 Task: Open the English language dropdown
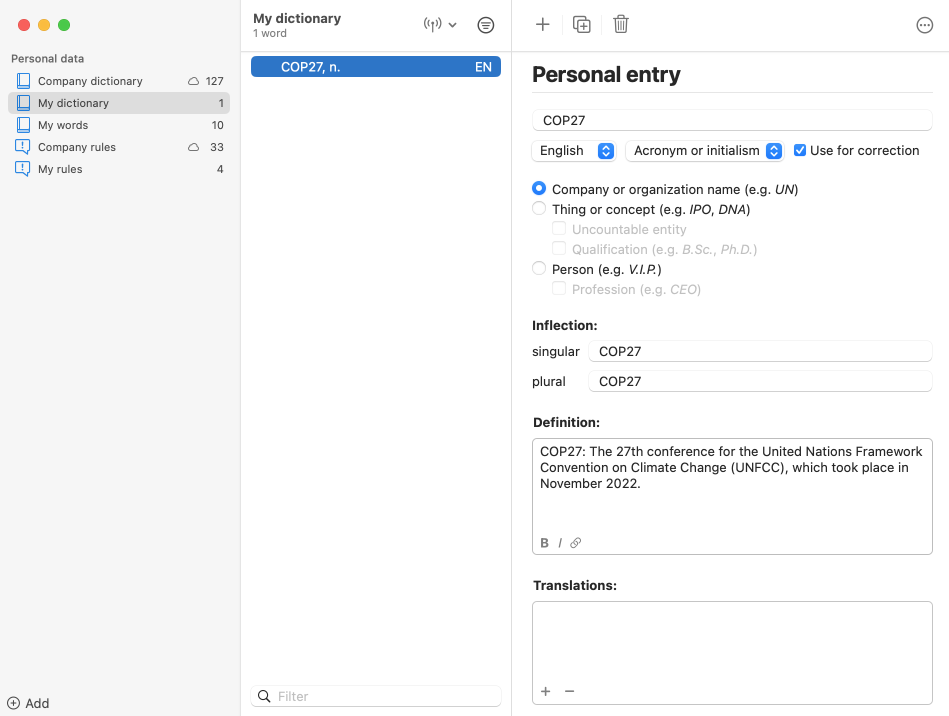pyautogui.click(x=574, y=151)
